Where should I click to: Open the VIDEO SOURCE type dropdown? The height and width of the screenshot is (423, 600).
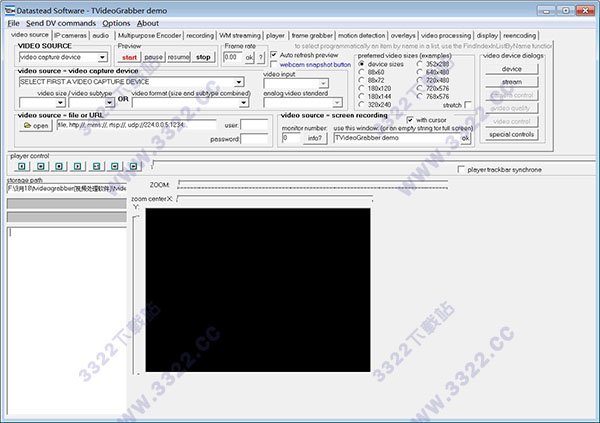[x=102, y=57]
